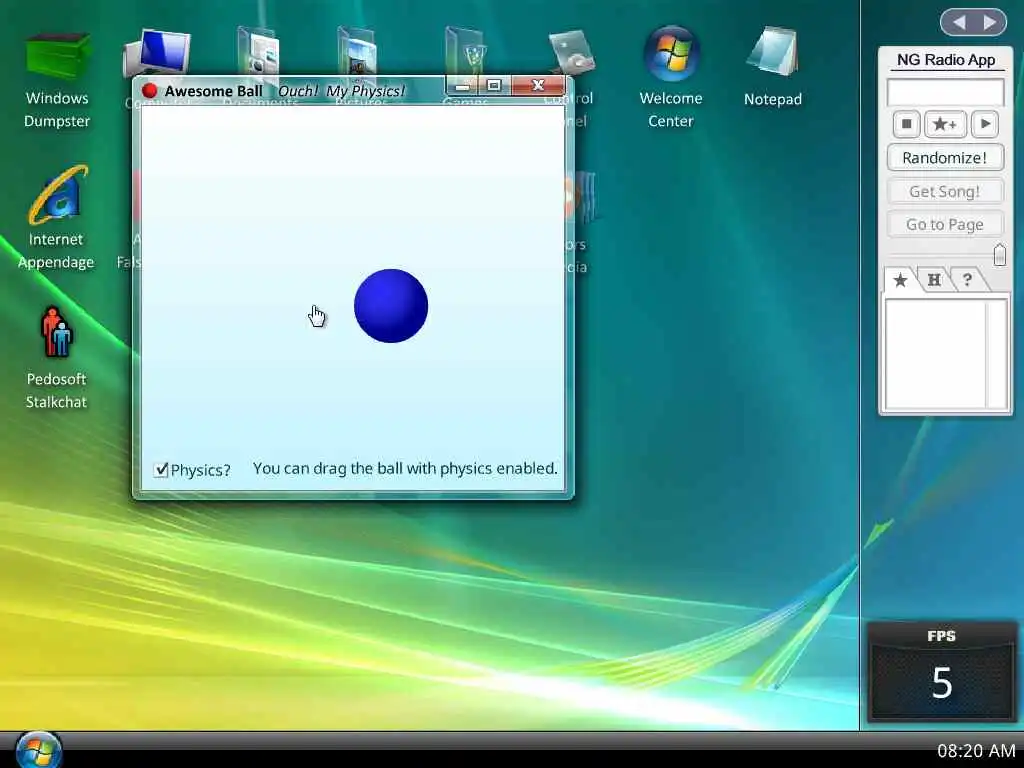
Task: Maximize the Awesome Ball window
Action: [494, 86]
